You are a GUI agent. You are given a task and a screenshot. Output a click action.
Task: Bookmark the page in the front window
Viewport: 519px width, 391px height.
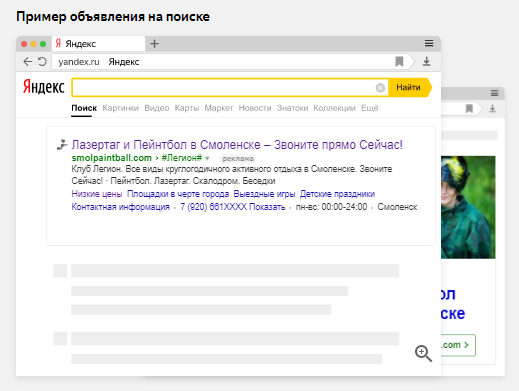[x=399, y=61]
